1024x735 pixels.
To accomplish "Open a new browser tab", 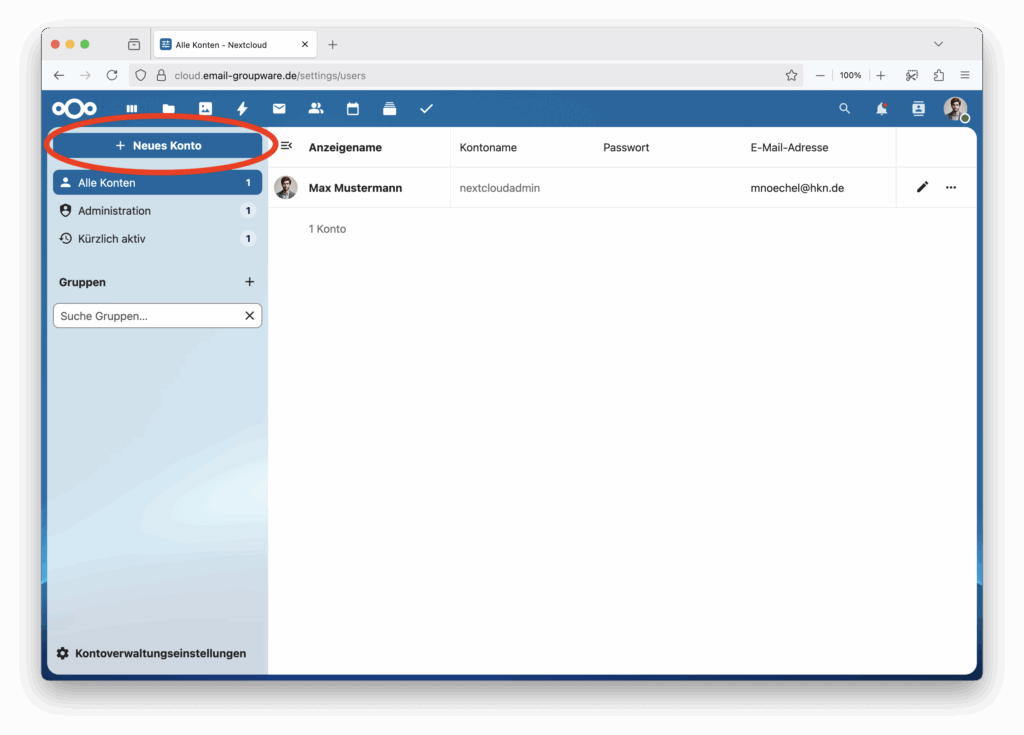I will 332,44.
